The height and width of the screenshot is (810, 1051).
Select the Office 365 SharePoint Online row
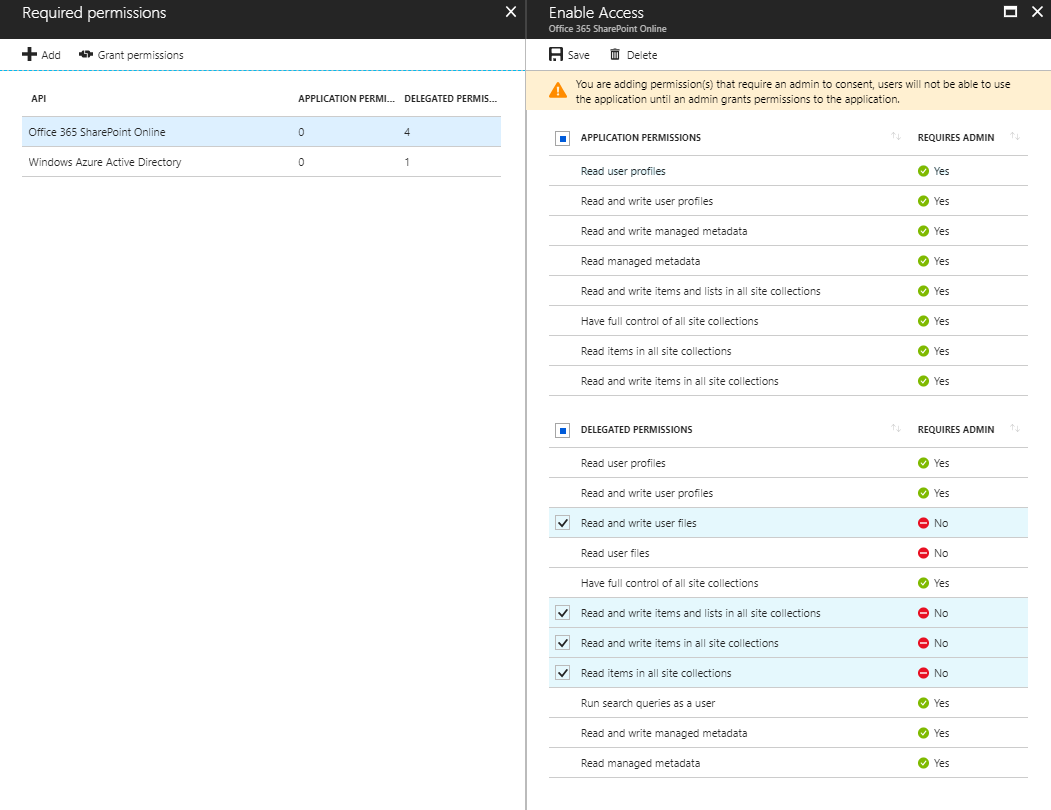pyautogui.click(x=97, y=132)
